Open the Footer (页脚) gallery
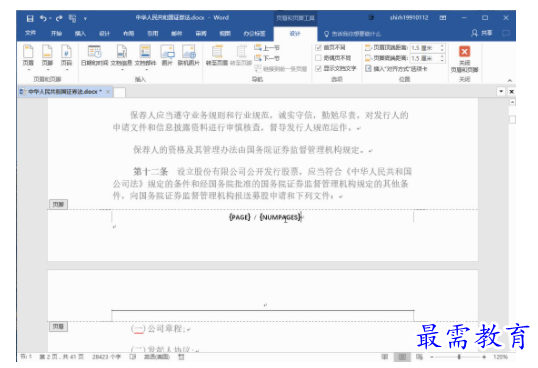The height and width of the screenshot is (368, 538). (x=47, y=57)
